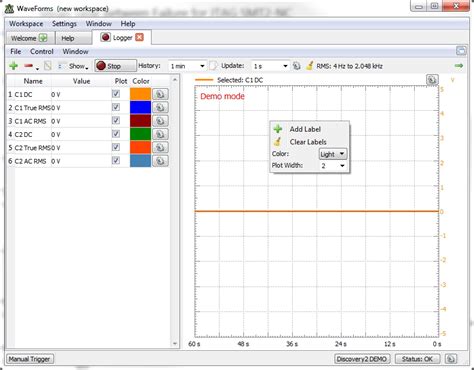This screenshot has width=474, height=370.
Task: Open the plot options gear above the graph
Action: [x=432, y=80]
